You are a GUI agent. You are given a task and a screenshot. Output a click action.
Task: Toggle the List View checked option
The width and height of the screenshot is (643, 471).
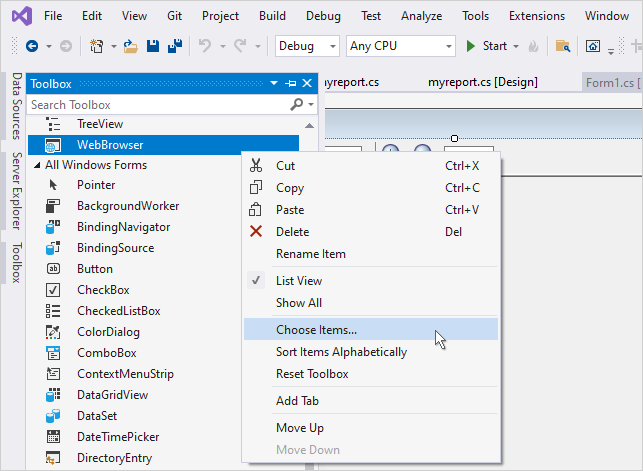click(x=298, y=281)
